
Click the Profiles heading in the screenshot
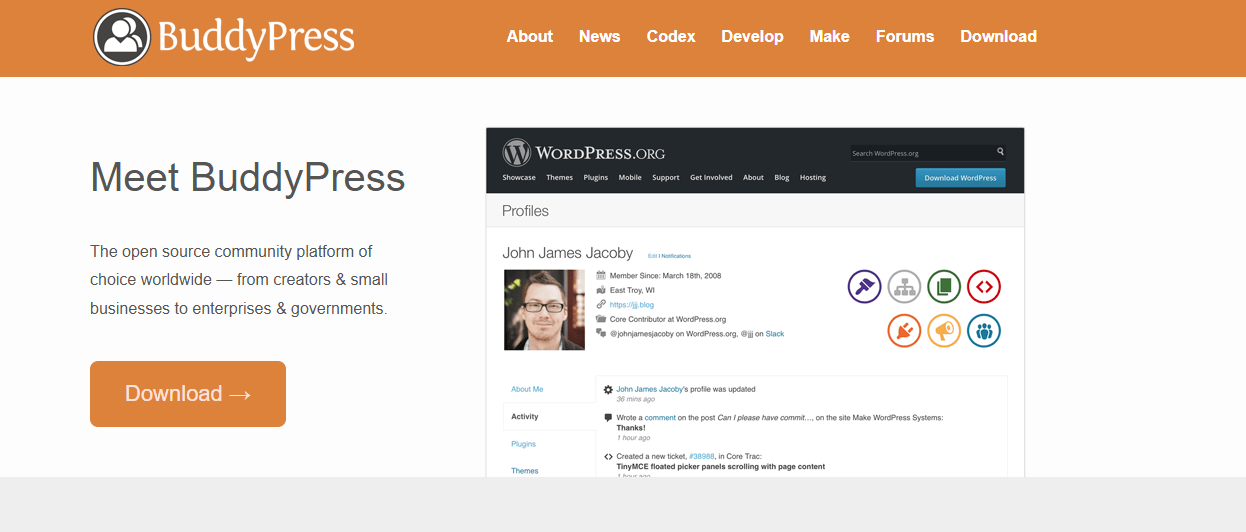(x=525, y=211)
